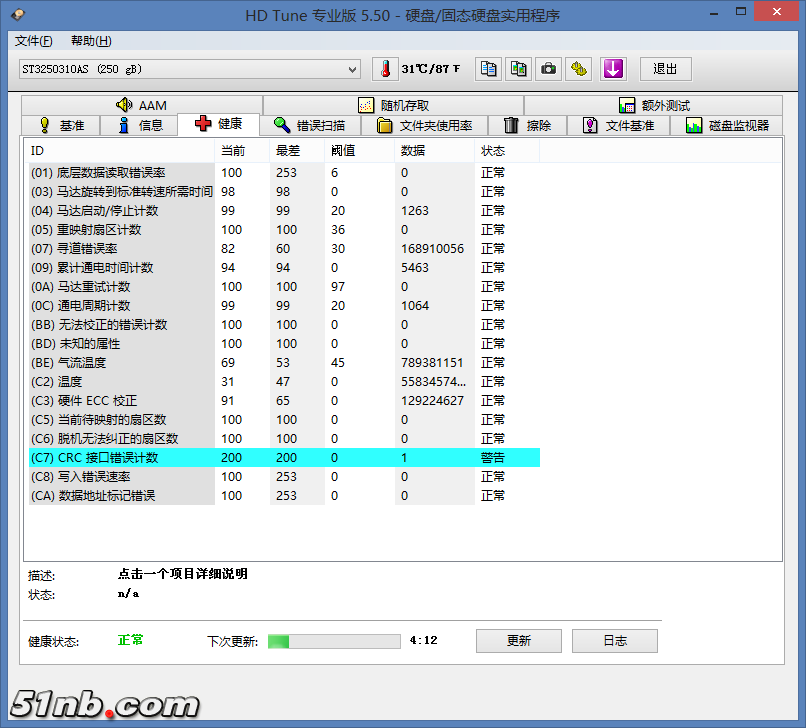806x728 pixels.
Task: Click the next-update green progress bar
Action: pos(334,641)
